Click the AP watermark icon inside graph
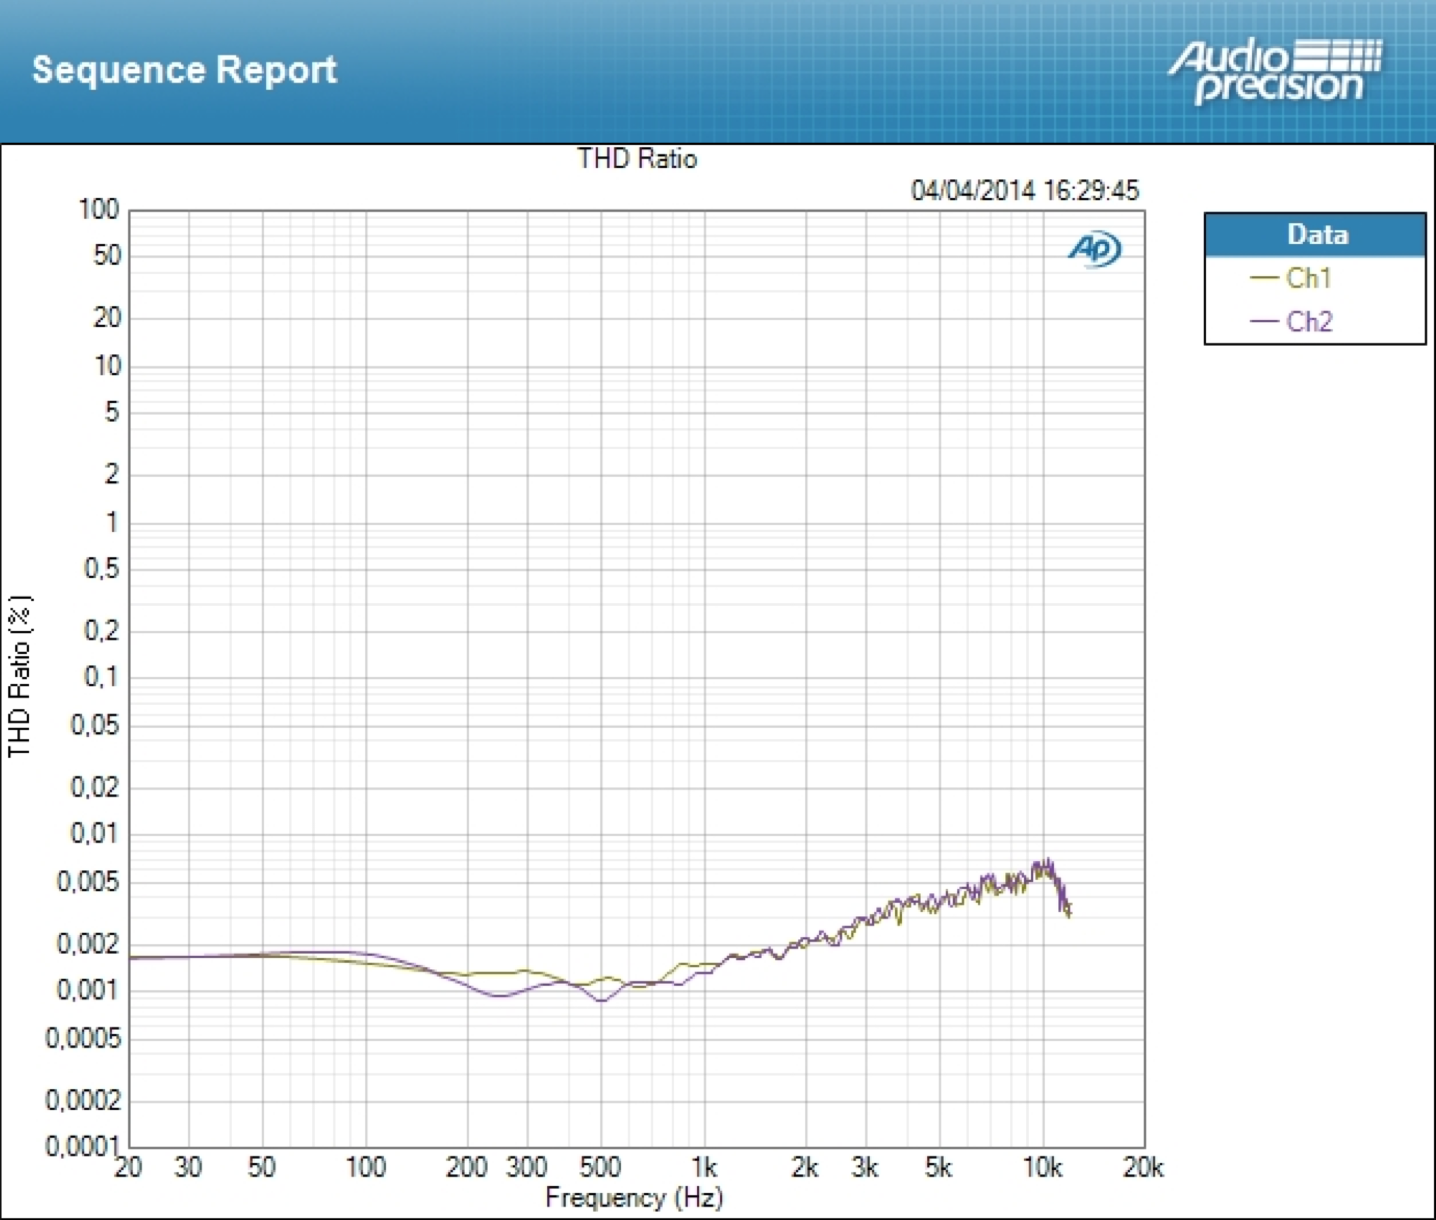The image size is (1436, 1220). pos(1094,248)
